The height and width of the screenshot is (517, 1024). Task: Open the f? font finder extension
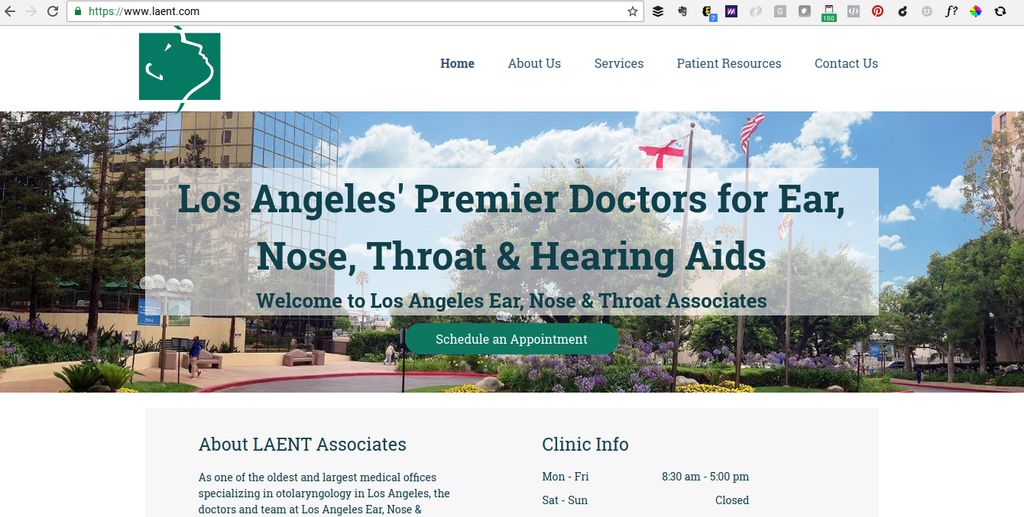click(952, 11)
